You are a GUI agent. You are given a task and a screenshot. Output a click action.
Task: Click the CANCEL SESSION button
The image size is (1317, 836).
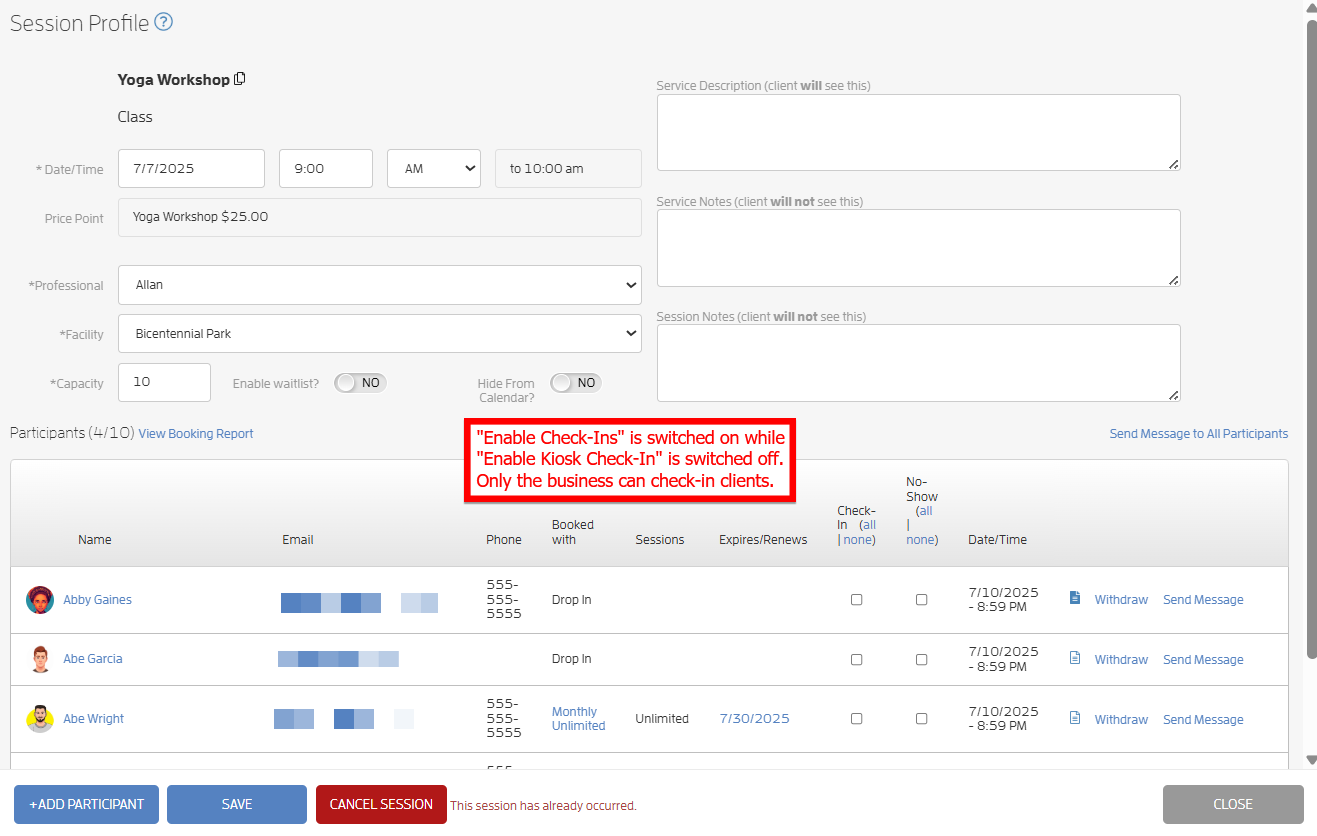coord(381,804)
